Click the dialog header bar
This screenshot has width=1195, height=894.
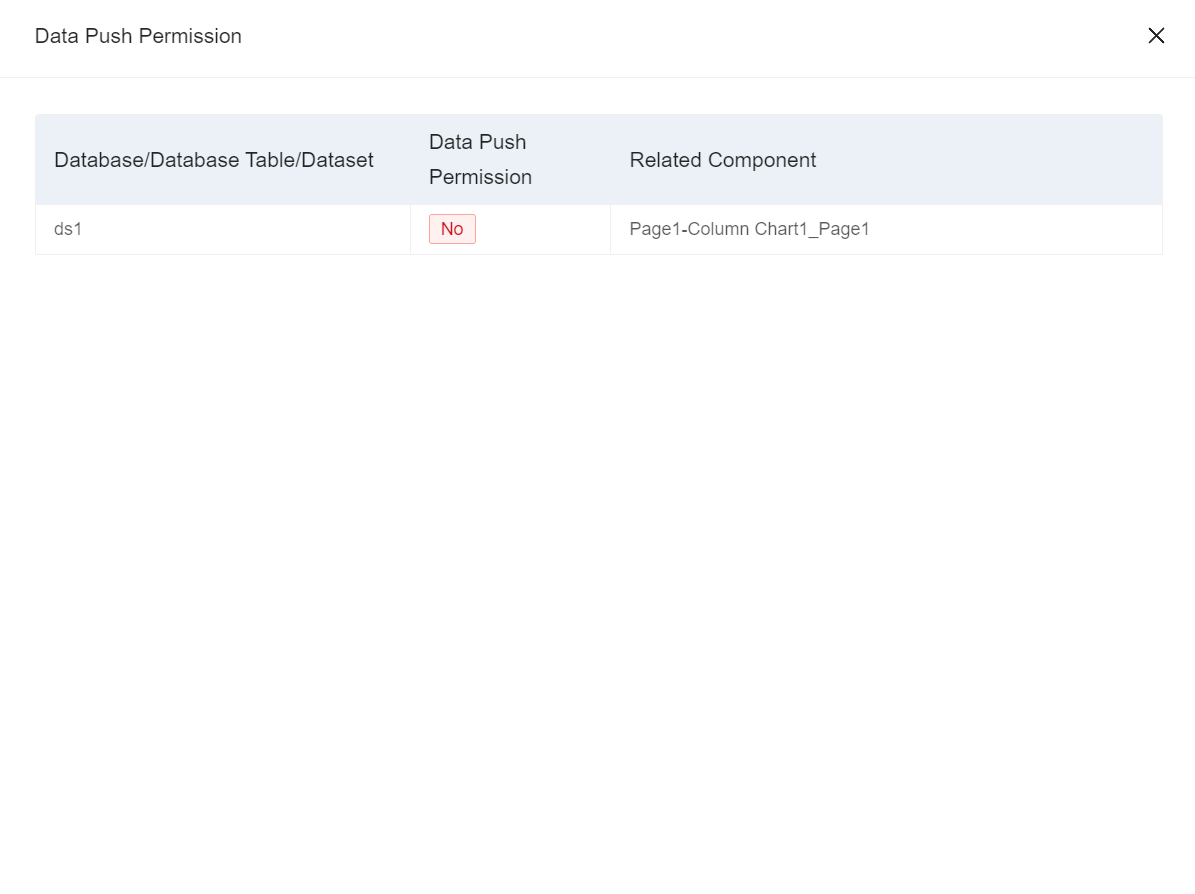tap(598, 36)
